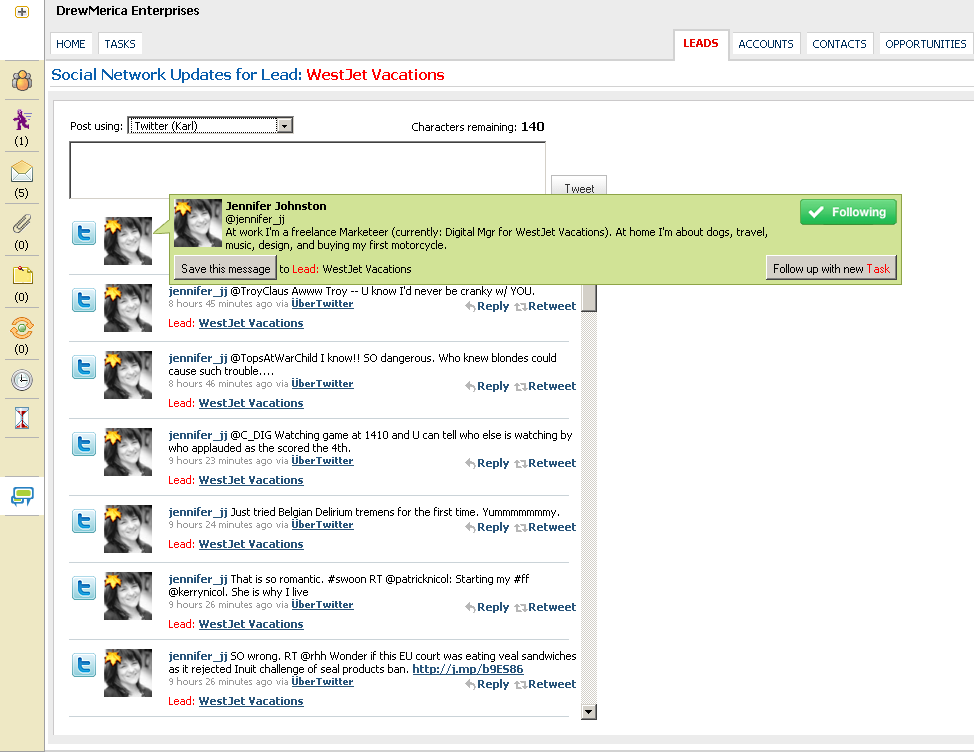Open ÜberTwitter link in the 8 hours 45 minutes tweet
This screenshot has width=974, height=752.
(x=322, y=304)
